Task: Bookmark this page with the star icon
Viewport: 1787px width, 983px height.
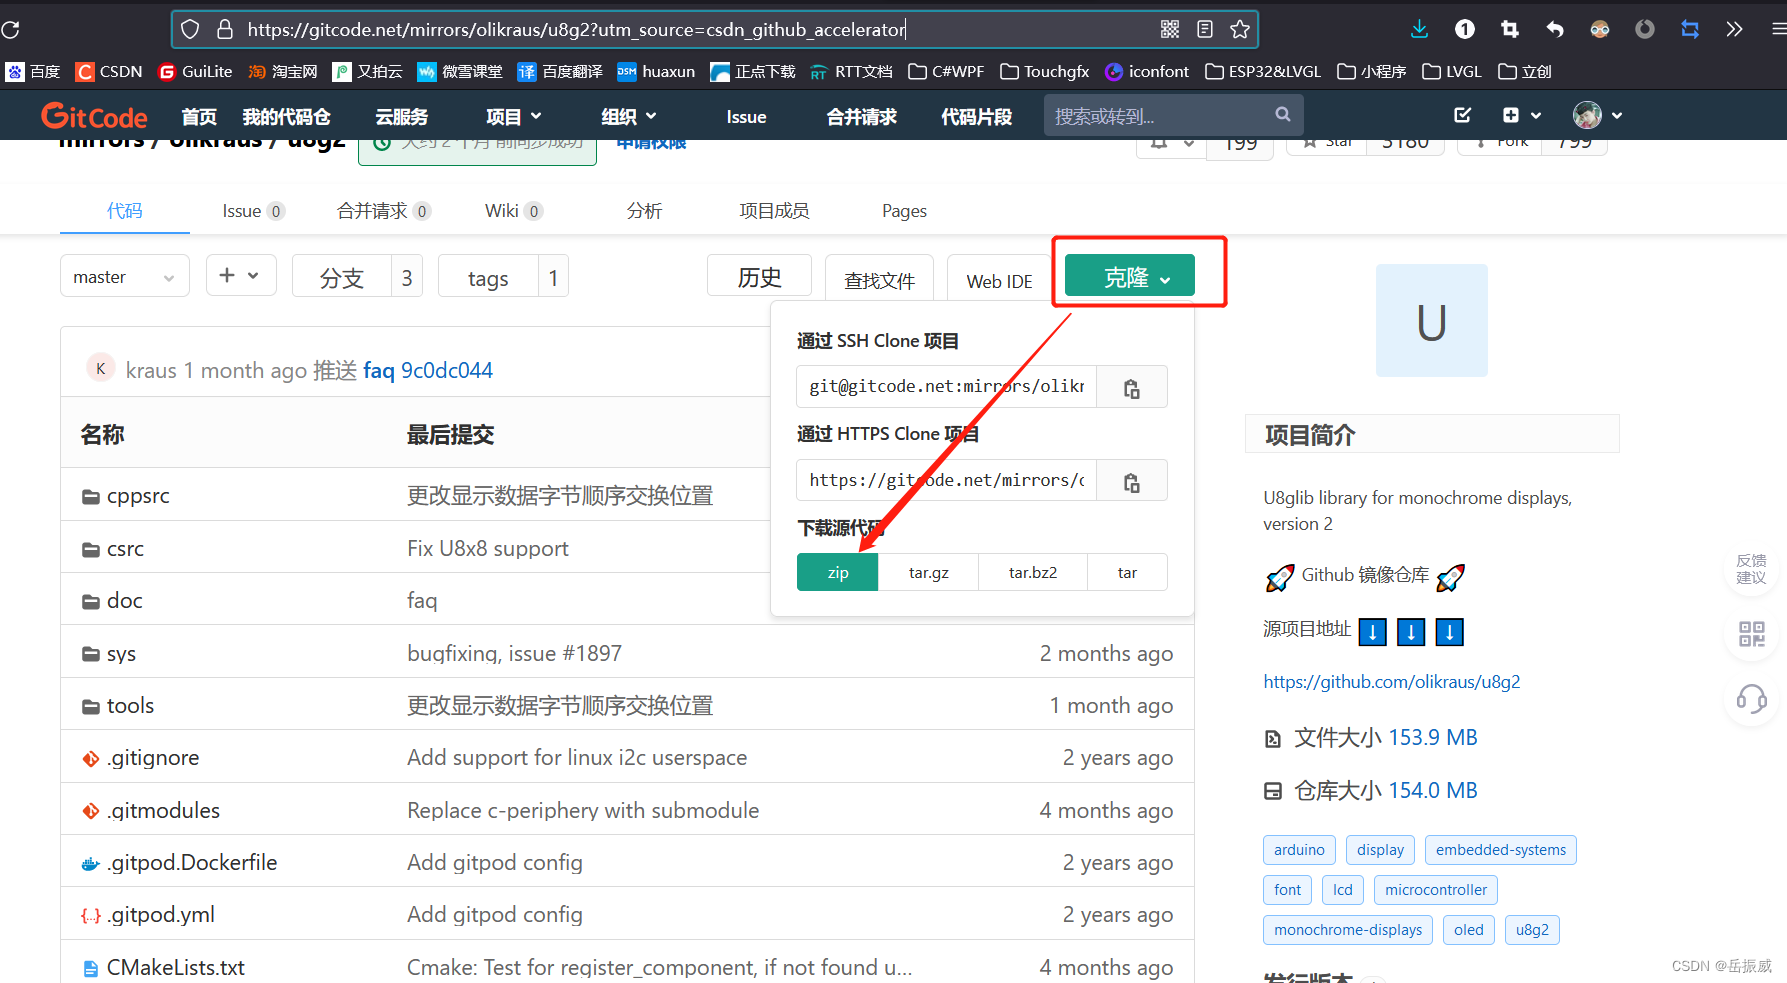Action: [x=1240, y=29]
